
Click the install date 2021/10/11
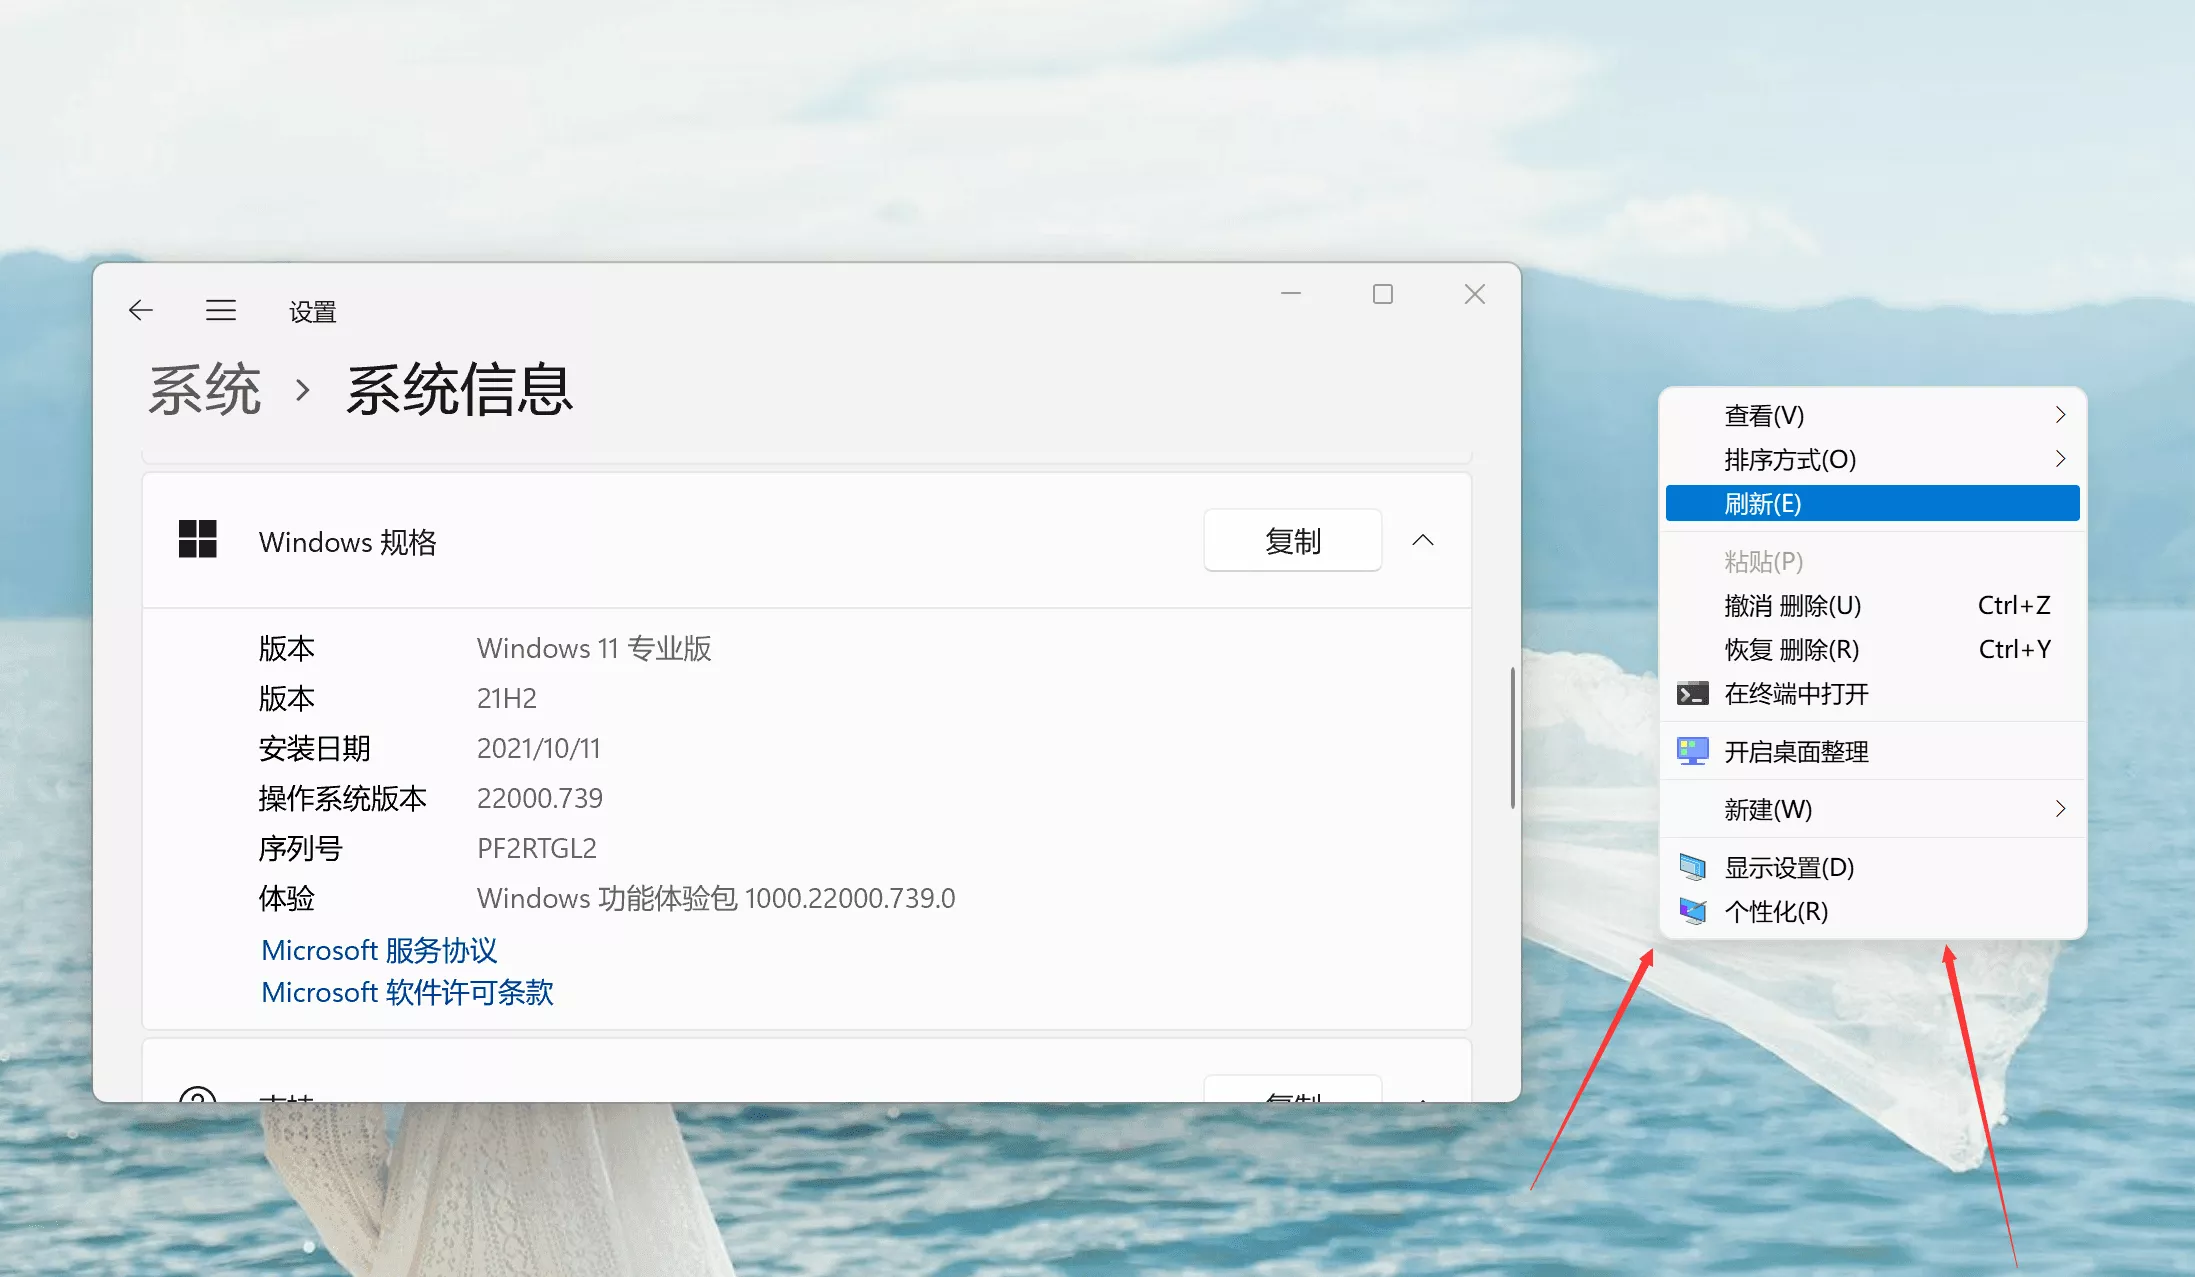click(539, 748)
